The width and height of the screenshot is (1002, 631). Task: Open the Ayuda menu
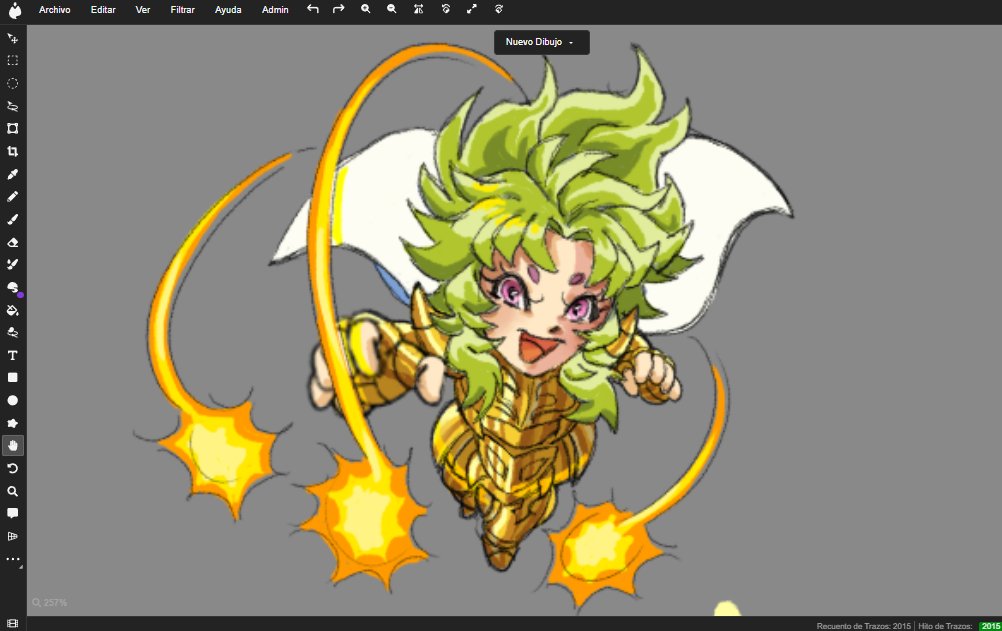227,10
